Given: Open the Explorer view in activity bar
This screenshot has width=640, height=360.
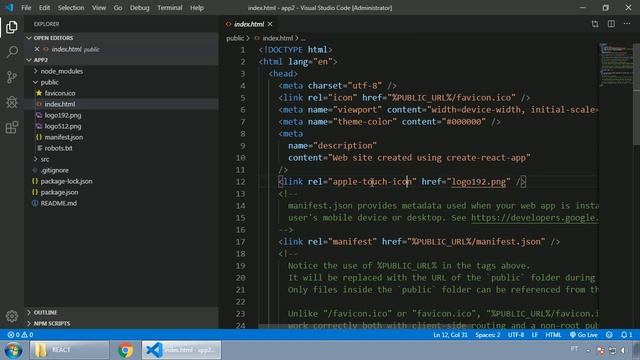Looking at the screenshot, I should pyautogui.click(x=12, y=27).
